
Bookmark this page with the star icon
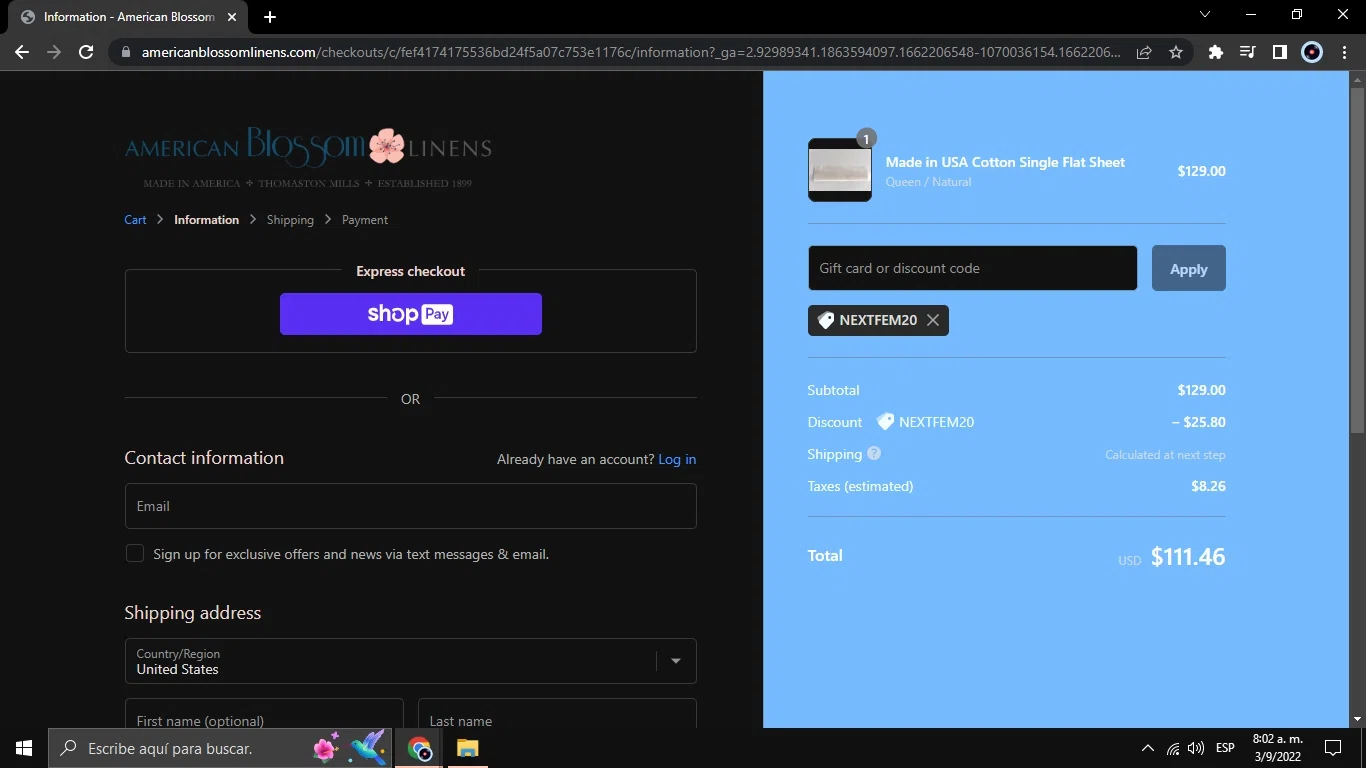[x=1176, y=52]
